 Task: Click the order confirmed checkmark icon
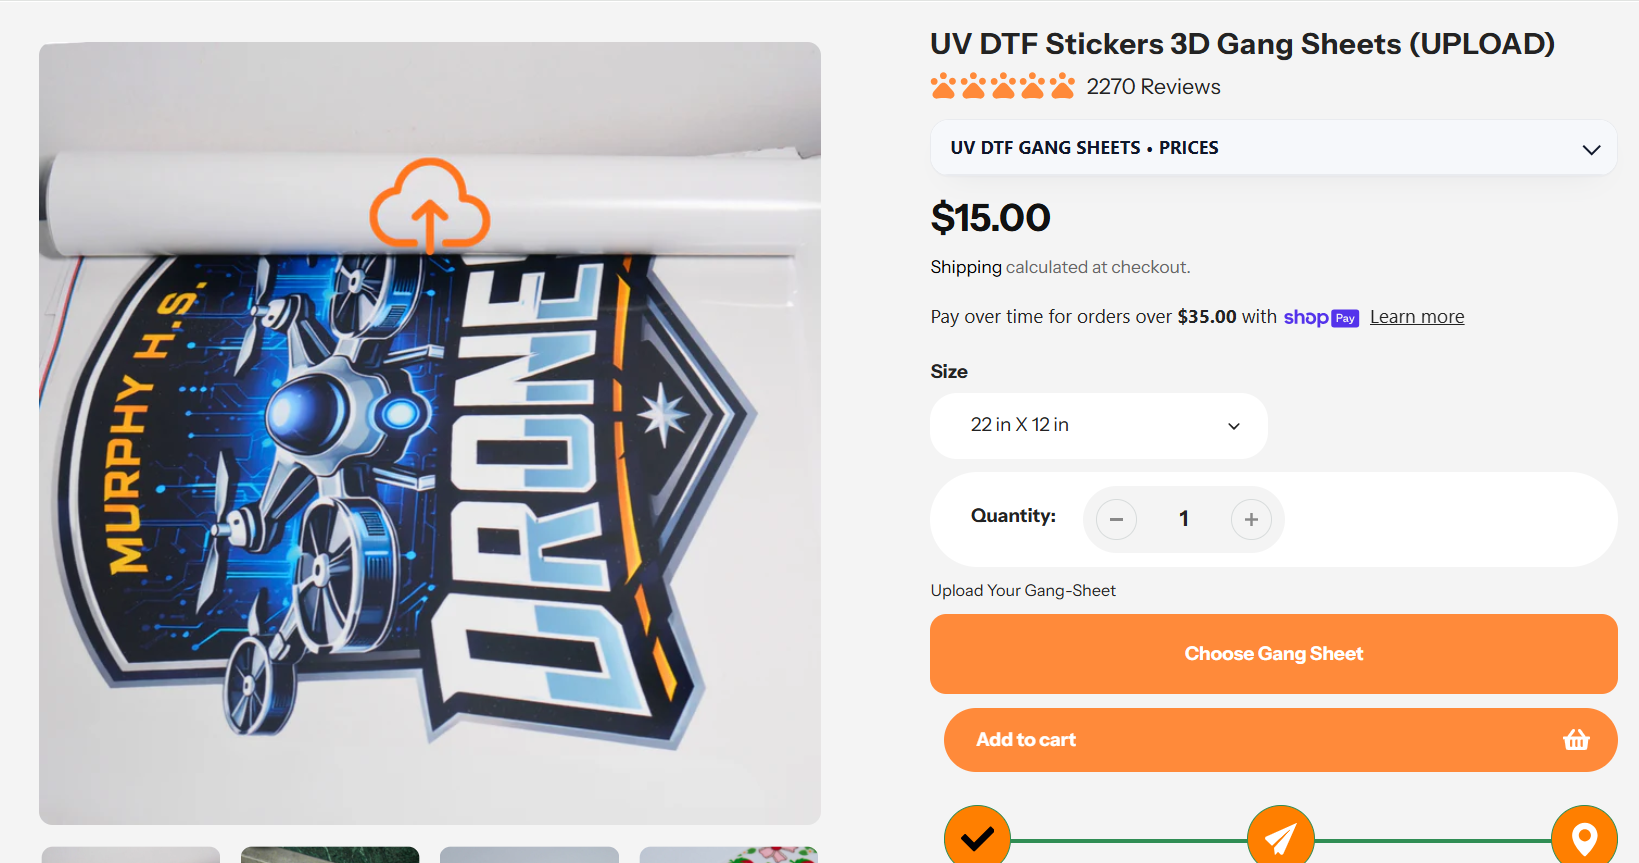[977, 838]
